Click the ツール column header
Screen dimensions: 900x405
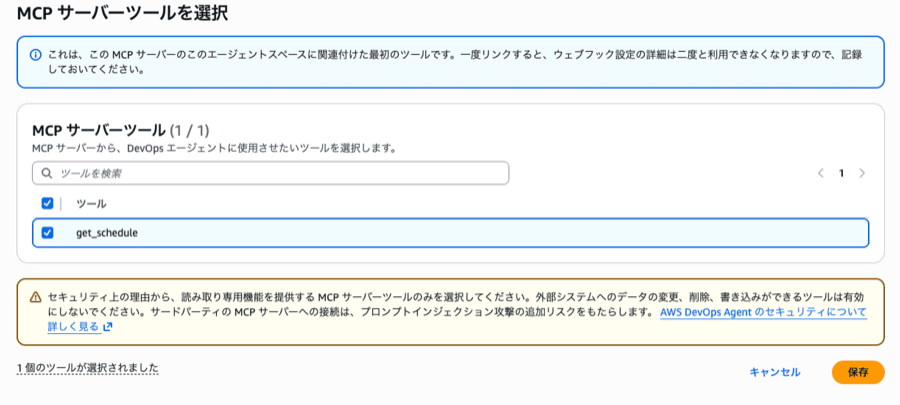click(x=91, y=203)
